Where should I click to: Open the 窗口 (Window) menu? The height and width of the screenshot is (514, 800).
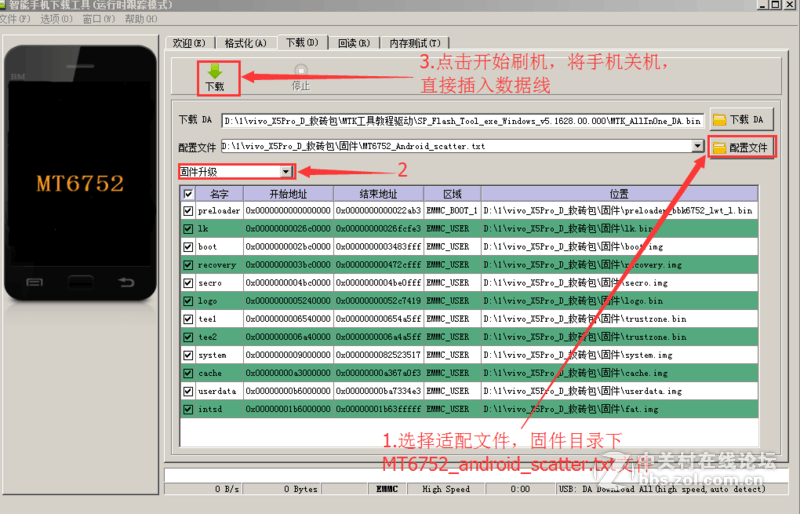pyautogui.click(x=98, y=19)
